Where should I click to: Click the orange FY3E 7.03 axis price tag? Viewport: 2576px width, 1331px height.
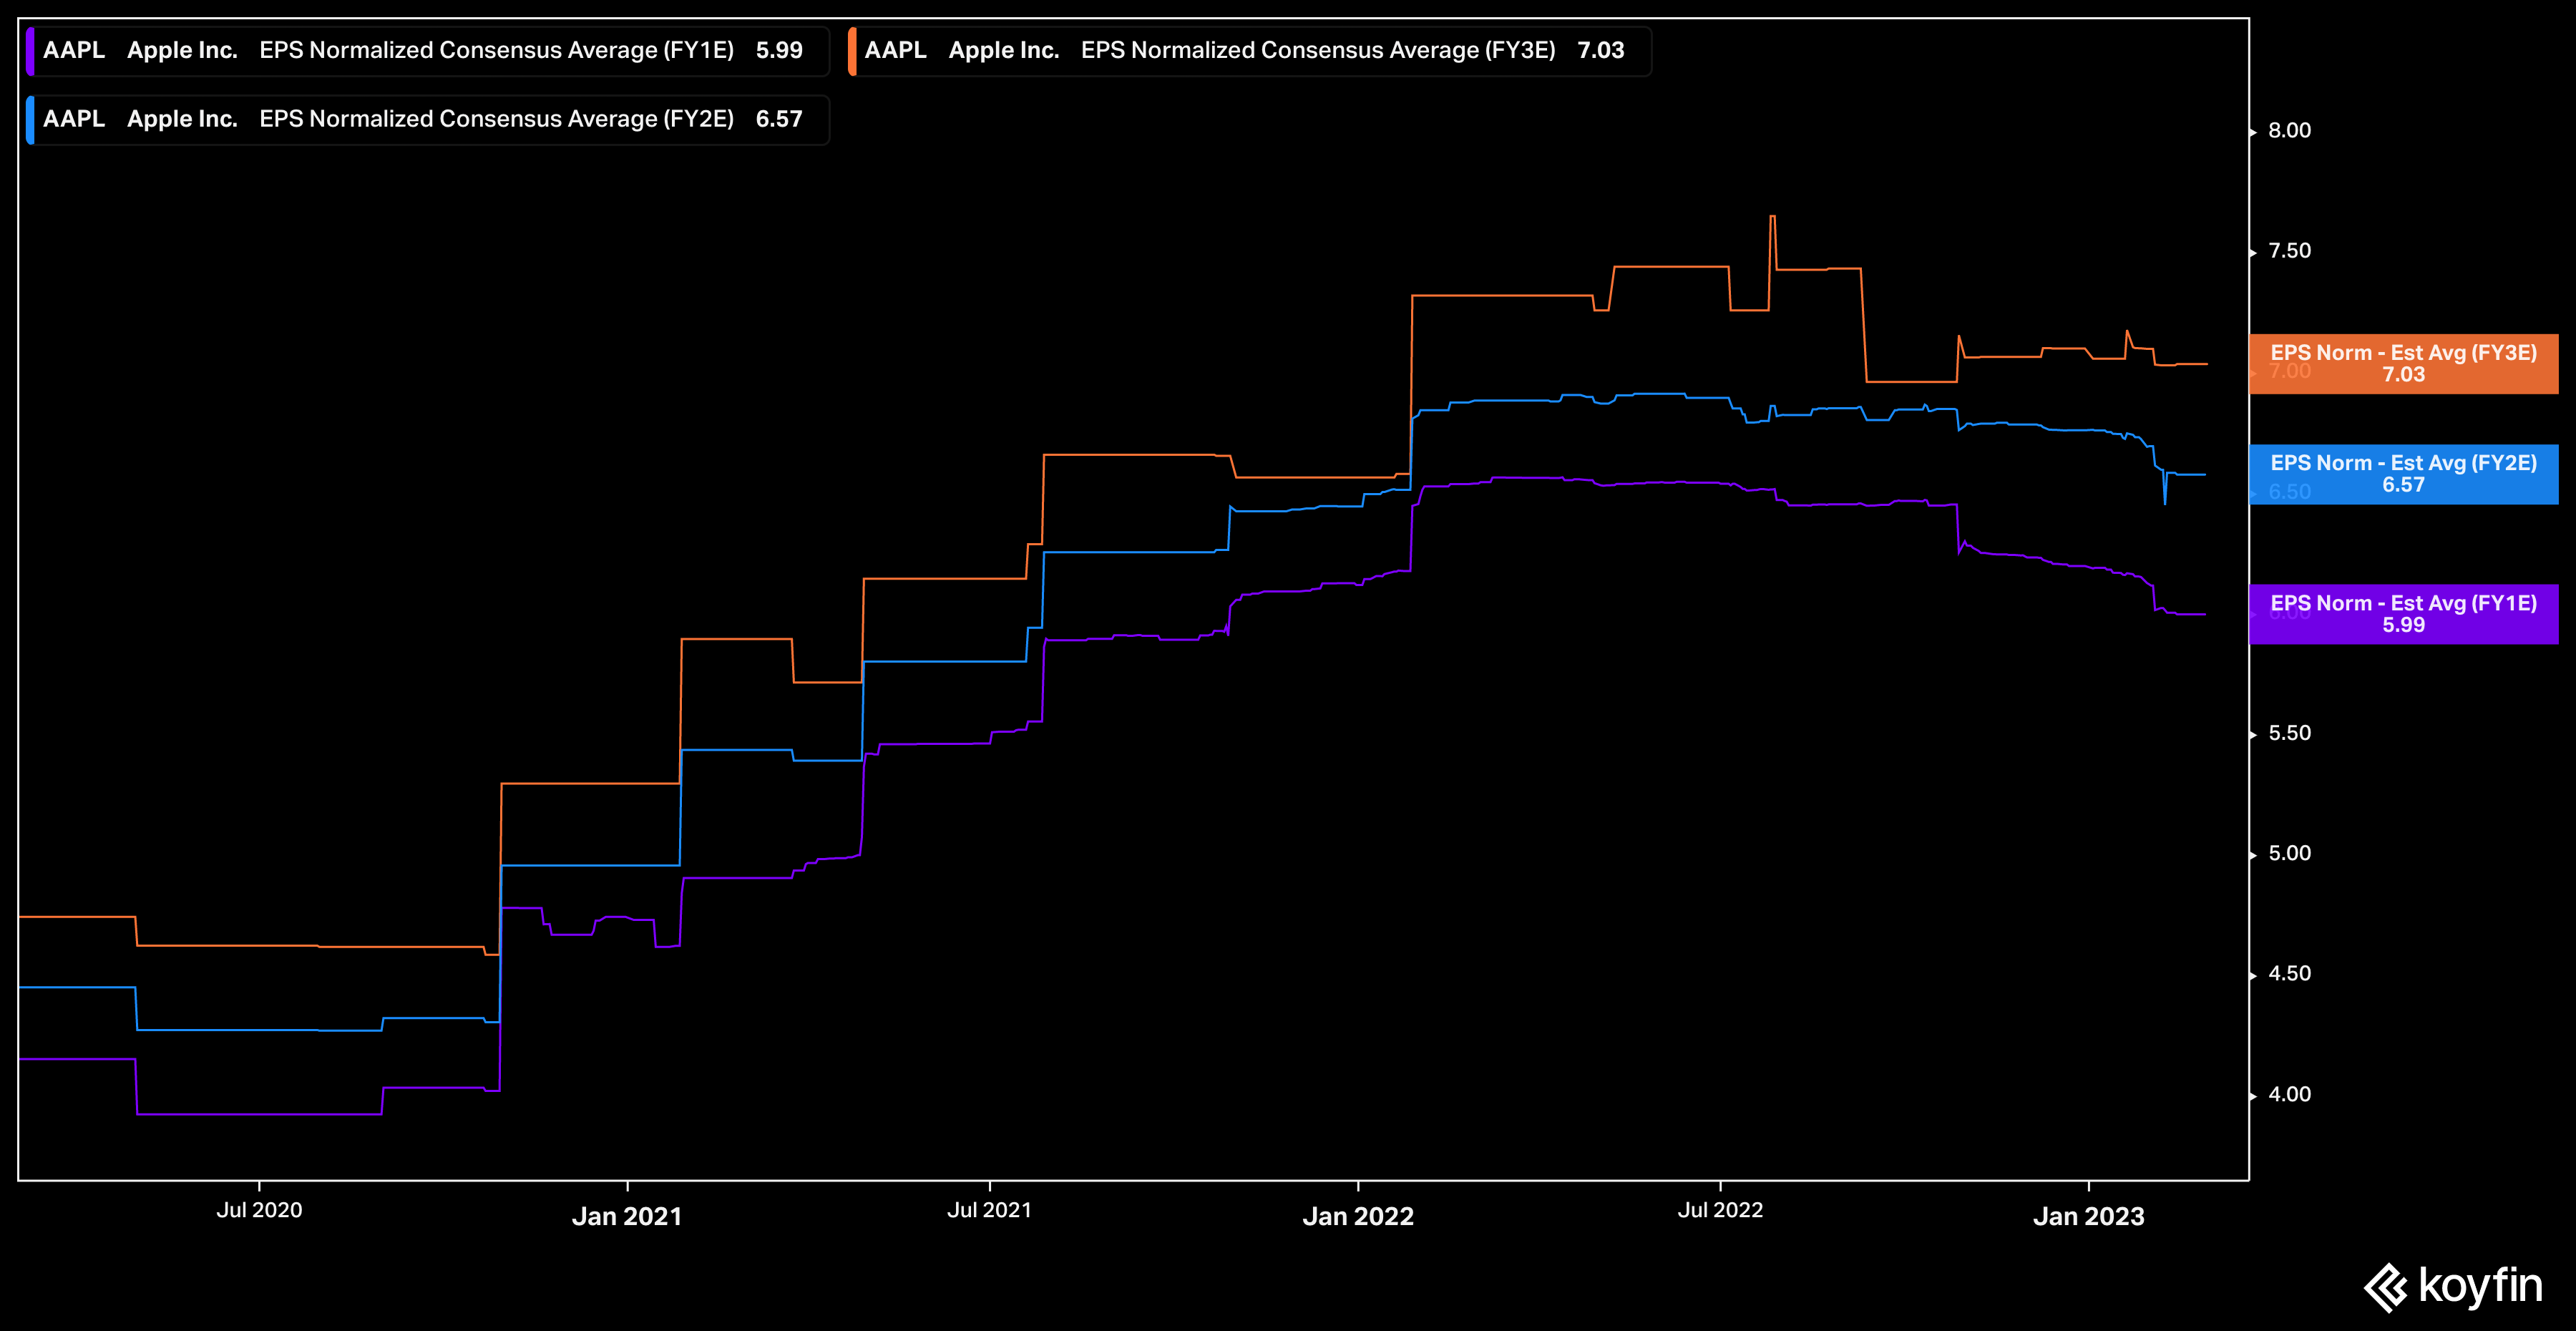[2403, 364]
